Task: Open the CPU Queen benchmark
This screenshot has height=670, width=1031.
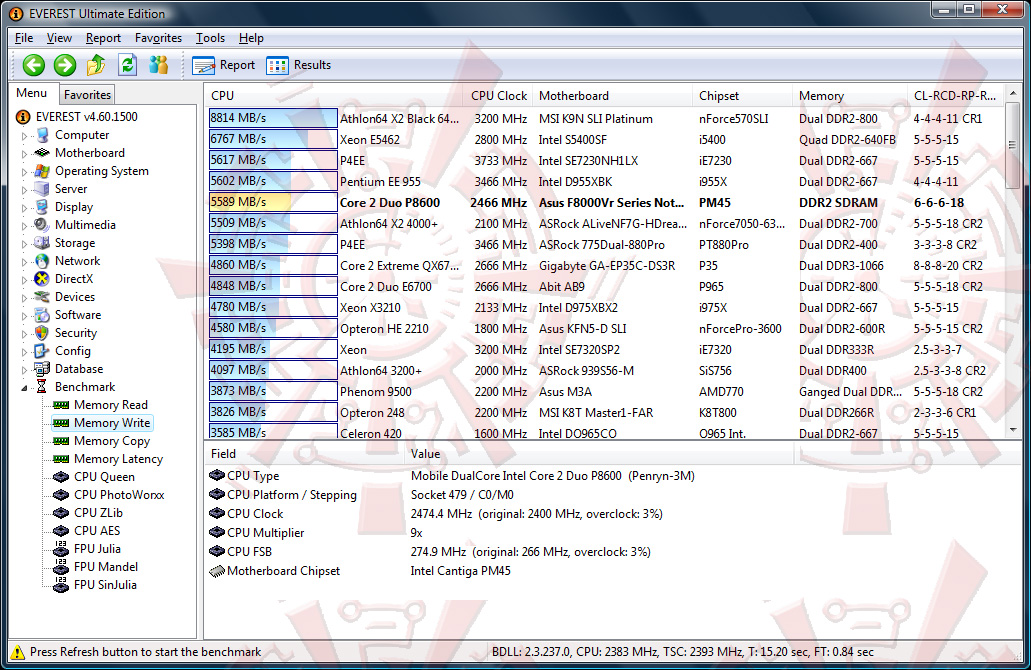Action: point(104,477)
